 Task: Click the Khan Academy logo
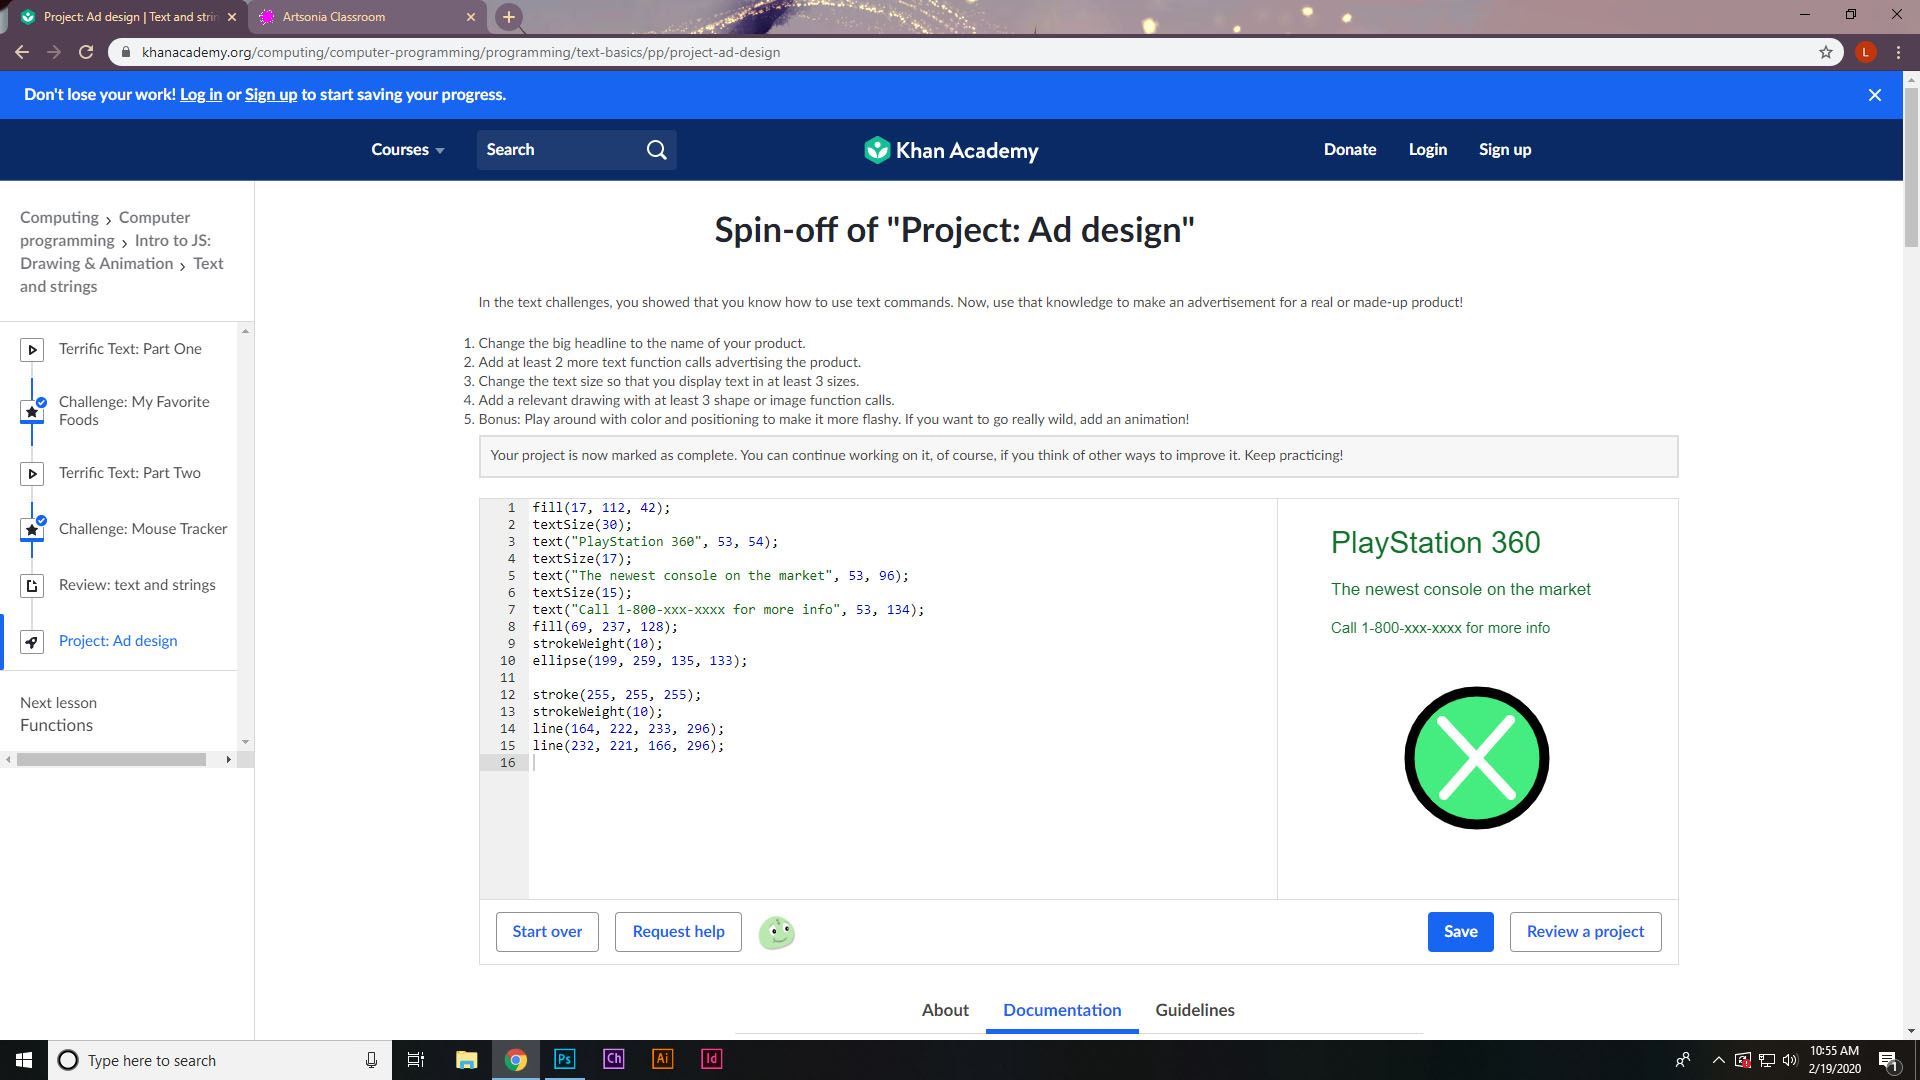(951, 150)
